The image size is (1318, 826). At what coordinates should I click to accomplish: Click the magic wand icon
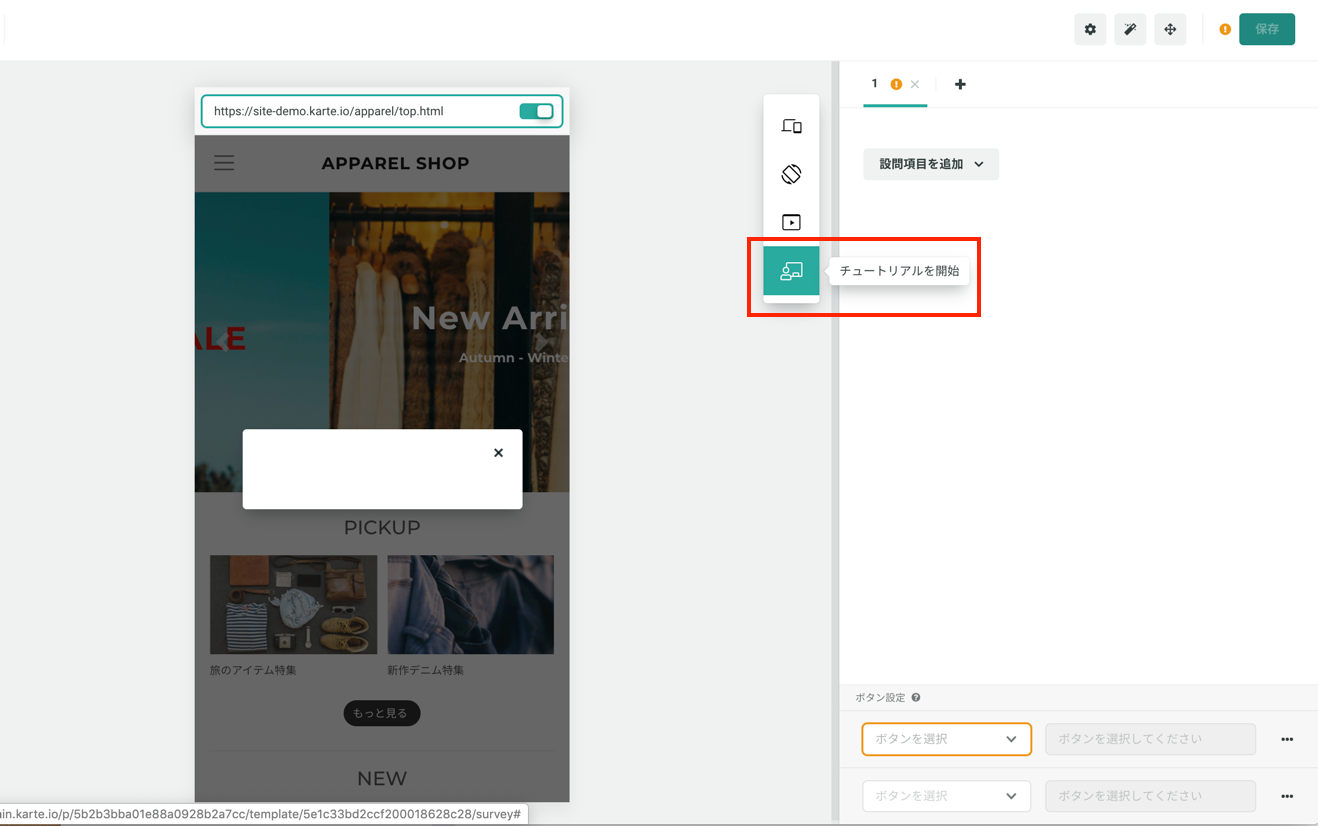[x=1130, y=29]
